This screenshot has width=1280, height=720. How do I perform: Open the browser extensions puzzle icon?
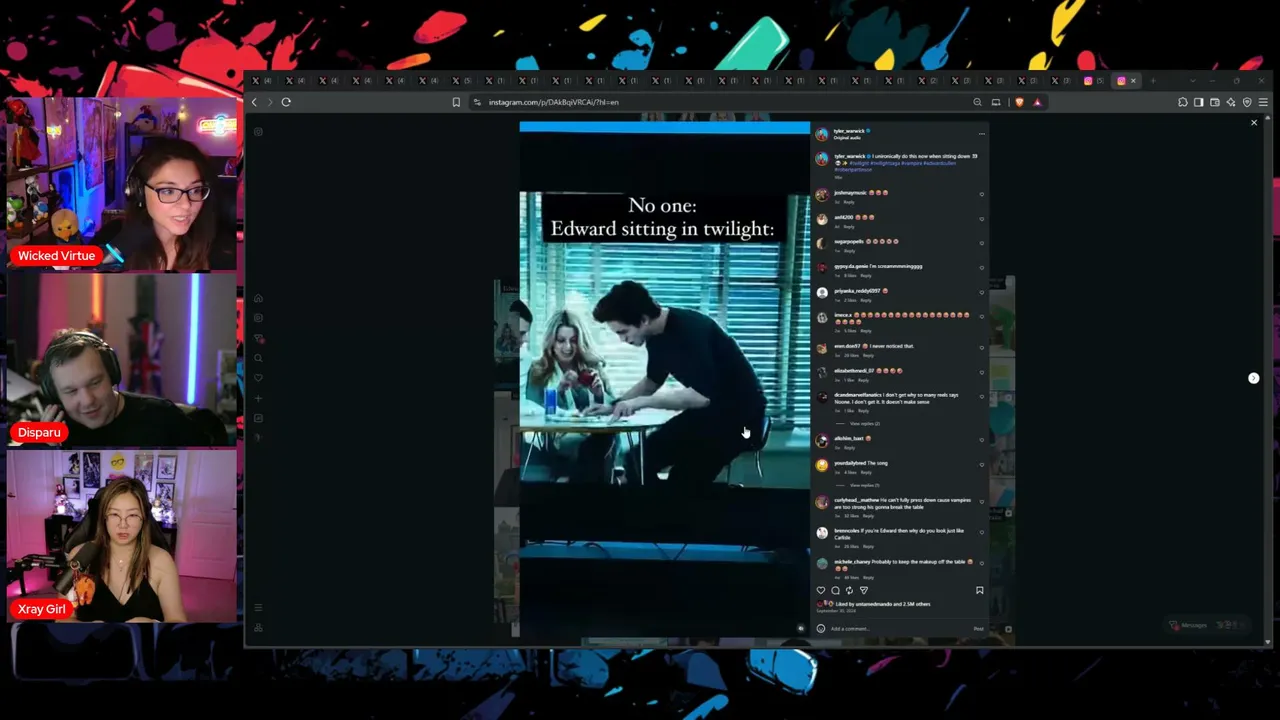coord(1183,102)
